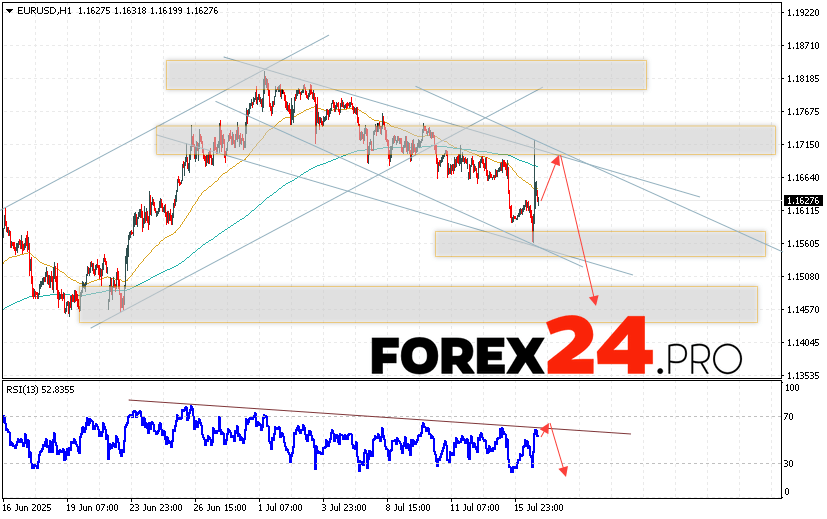The height and width of the screenshot is (519, 827).
Task: Click the RSI 70 level label
Action: tap(789, 417)
